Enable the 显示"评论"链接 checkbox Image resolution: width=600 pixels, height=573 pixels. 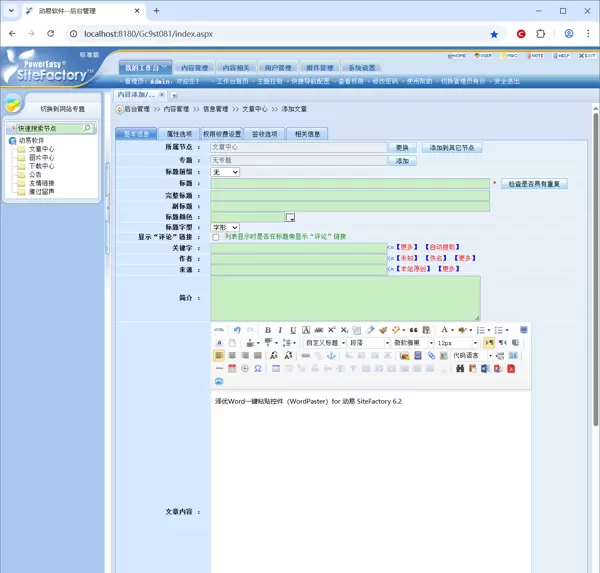tap(216, 237)
